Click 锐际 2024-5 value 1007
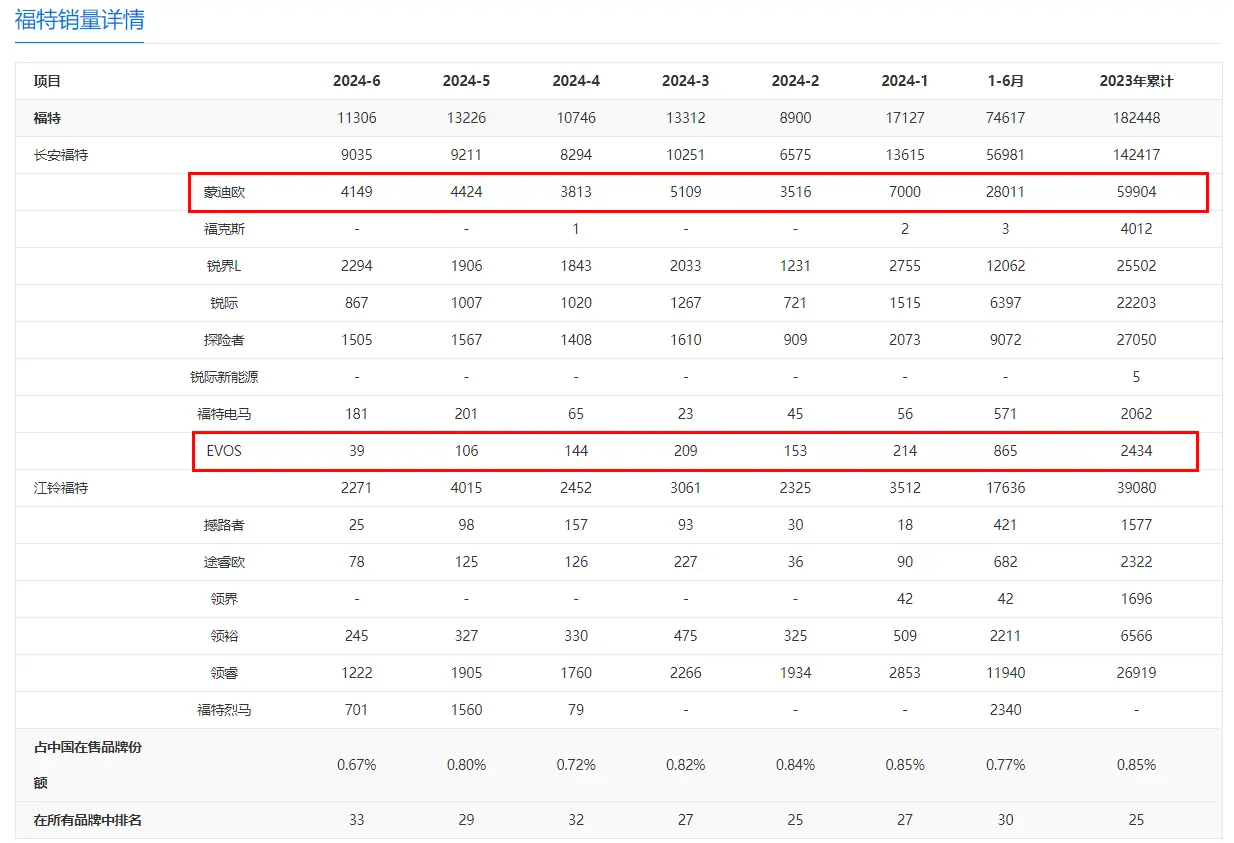This screenshot has height=843, width=1234. (466, 303)
